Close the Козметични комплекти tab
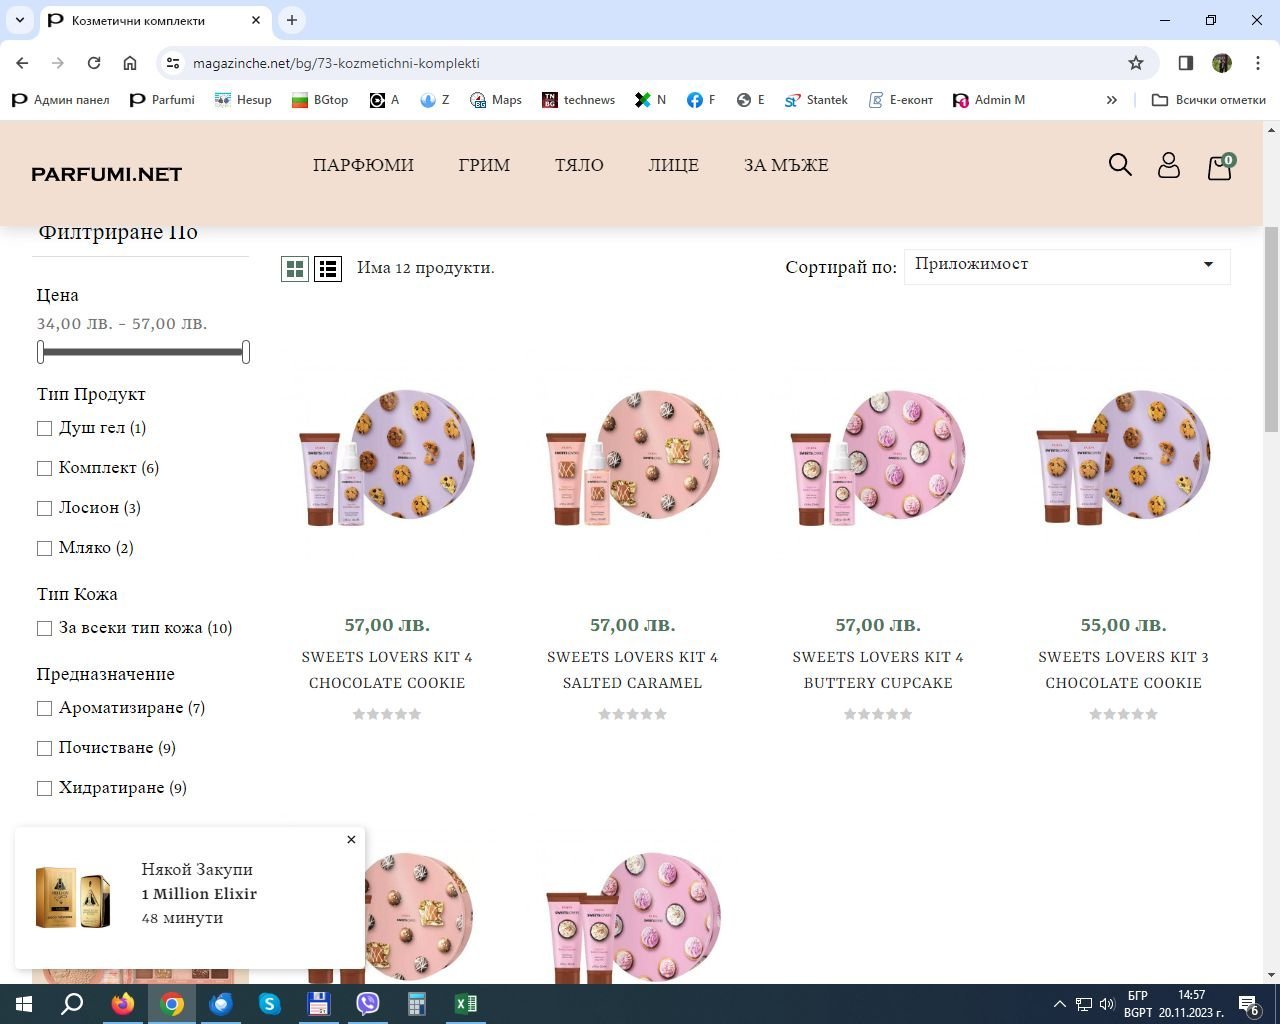The image size is (1280, 1024). (256, 20)
